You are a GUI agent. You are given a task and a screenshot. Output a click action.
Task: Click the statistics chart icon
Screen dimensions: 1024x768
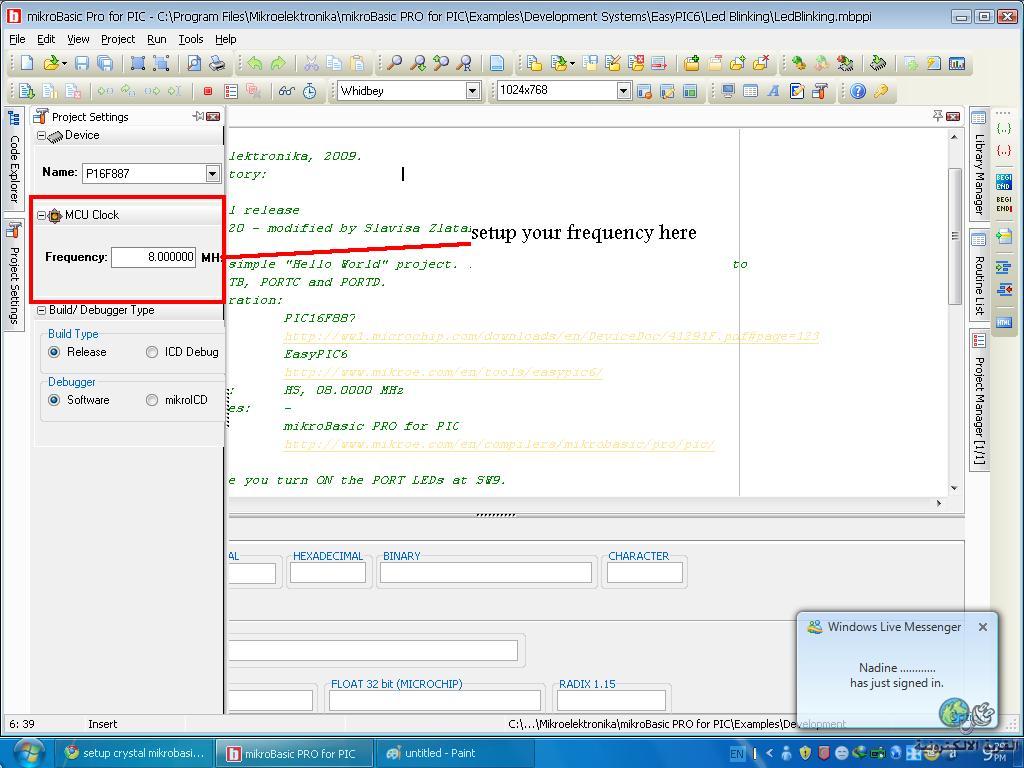pos(957,63)
